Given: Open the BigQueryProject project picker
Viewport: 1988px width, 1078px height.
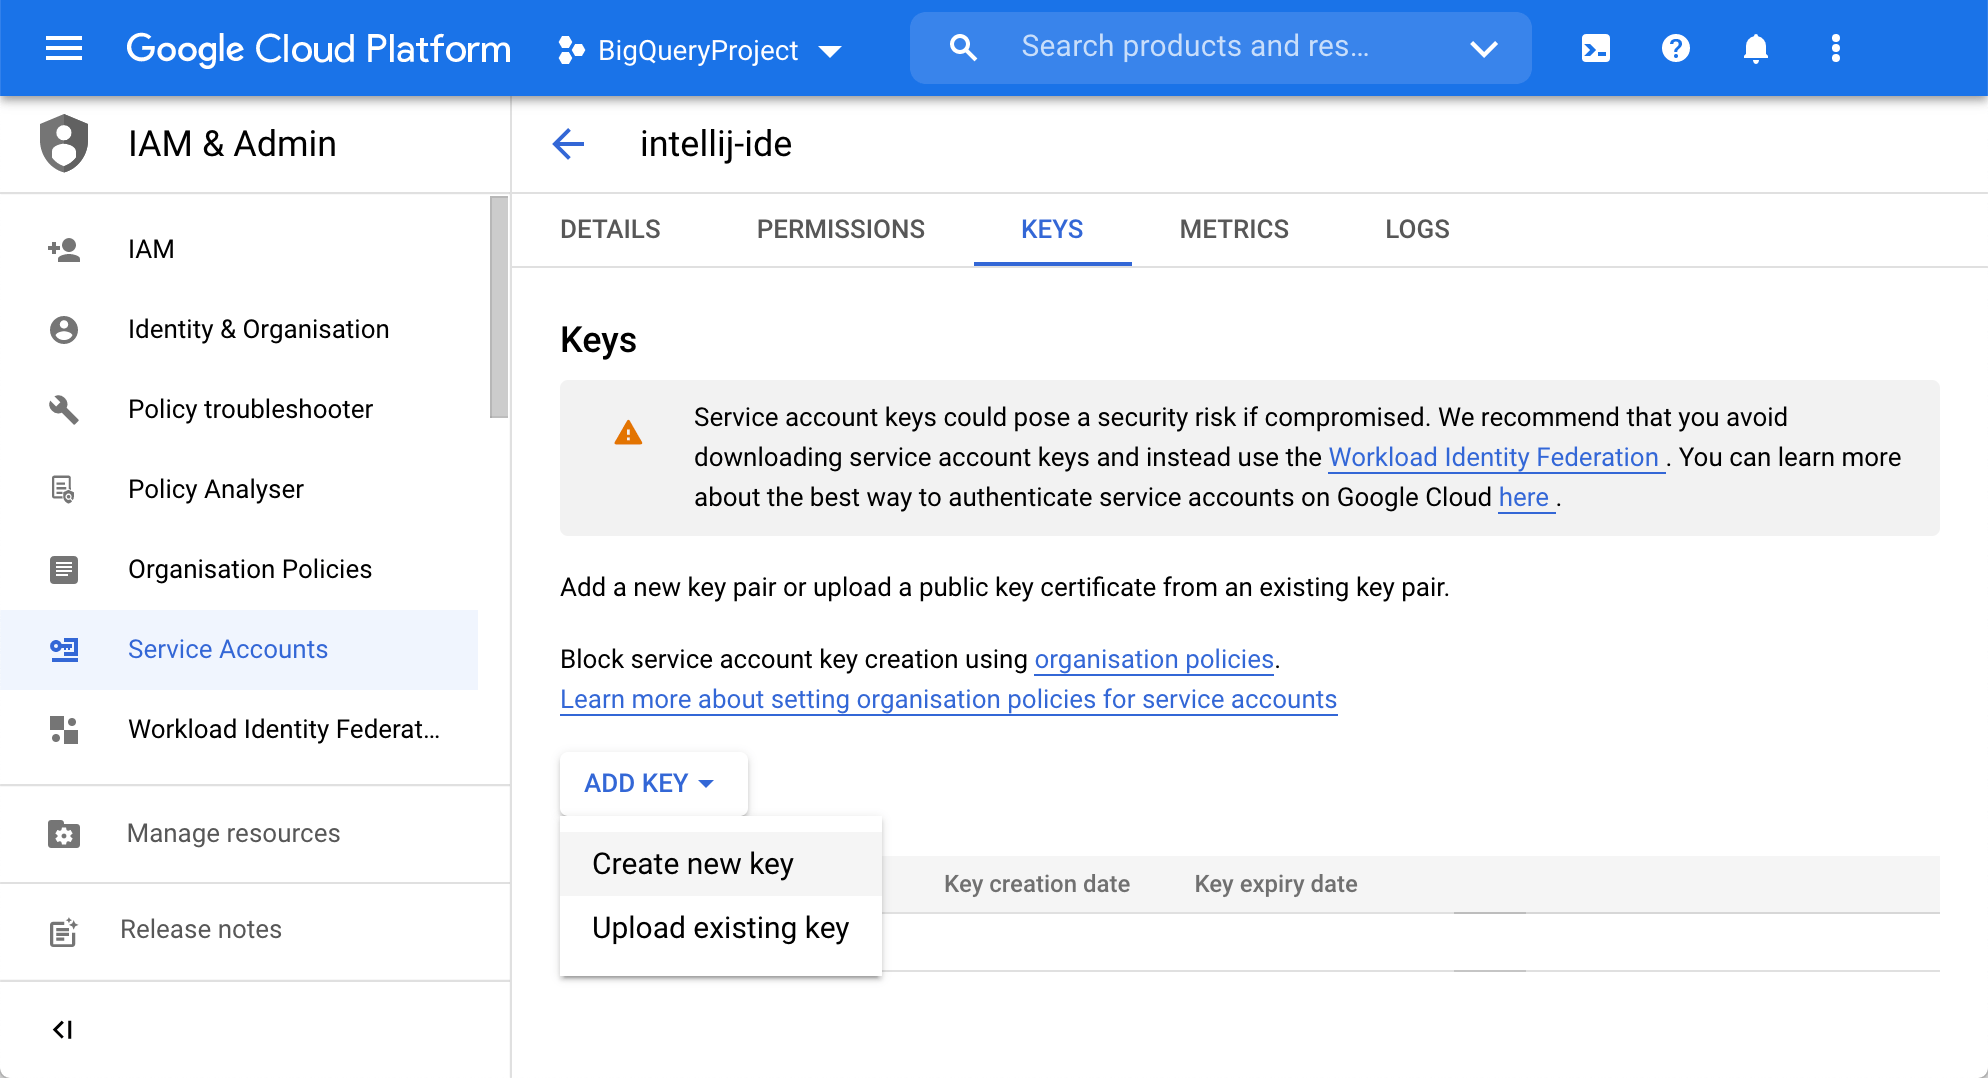Looking at the screenshot, I should coord(700,48).
